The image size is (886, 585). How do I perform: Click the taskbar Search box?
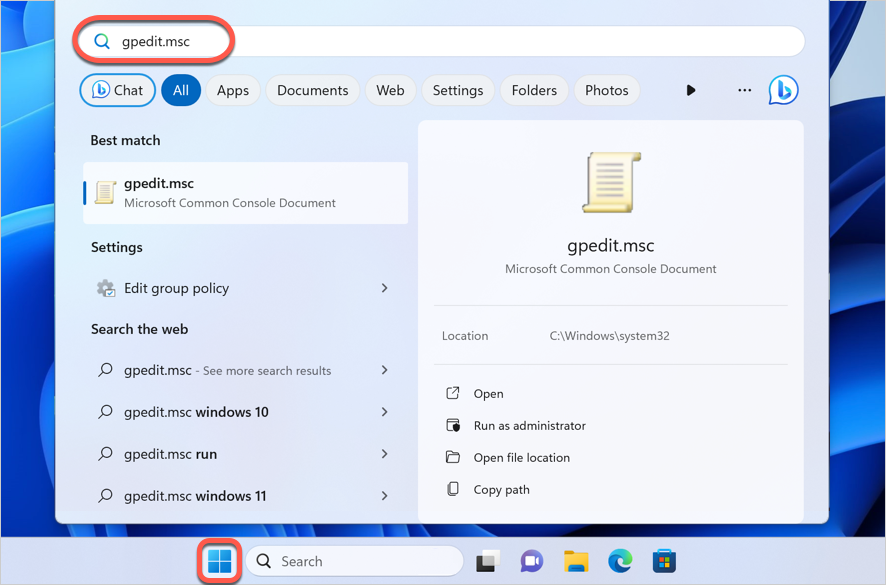355,561
